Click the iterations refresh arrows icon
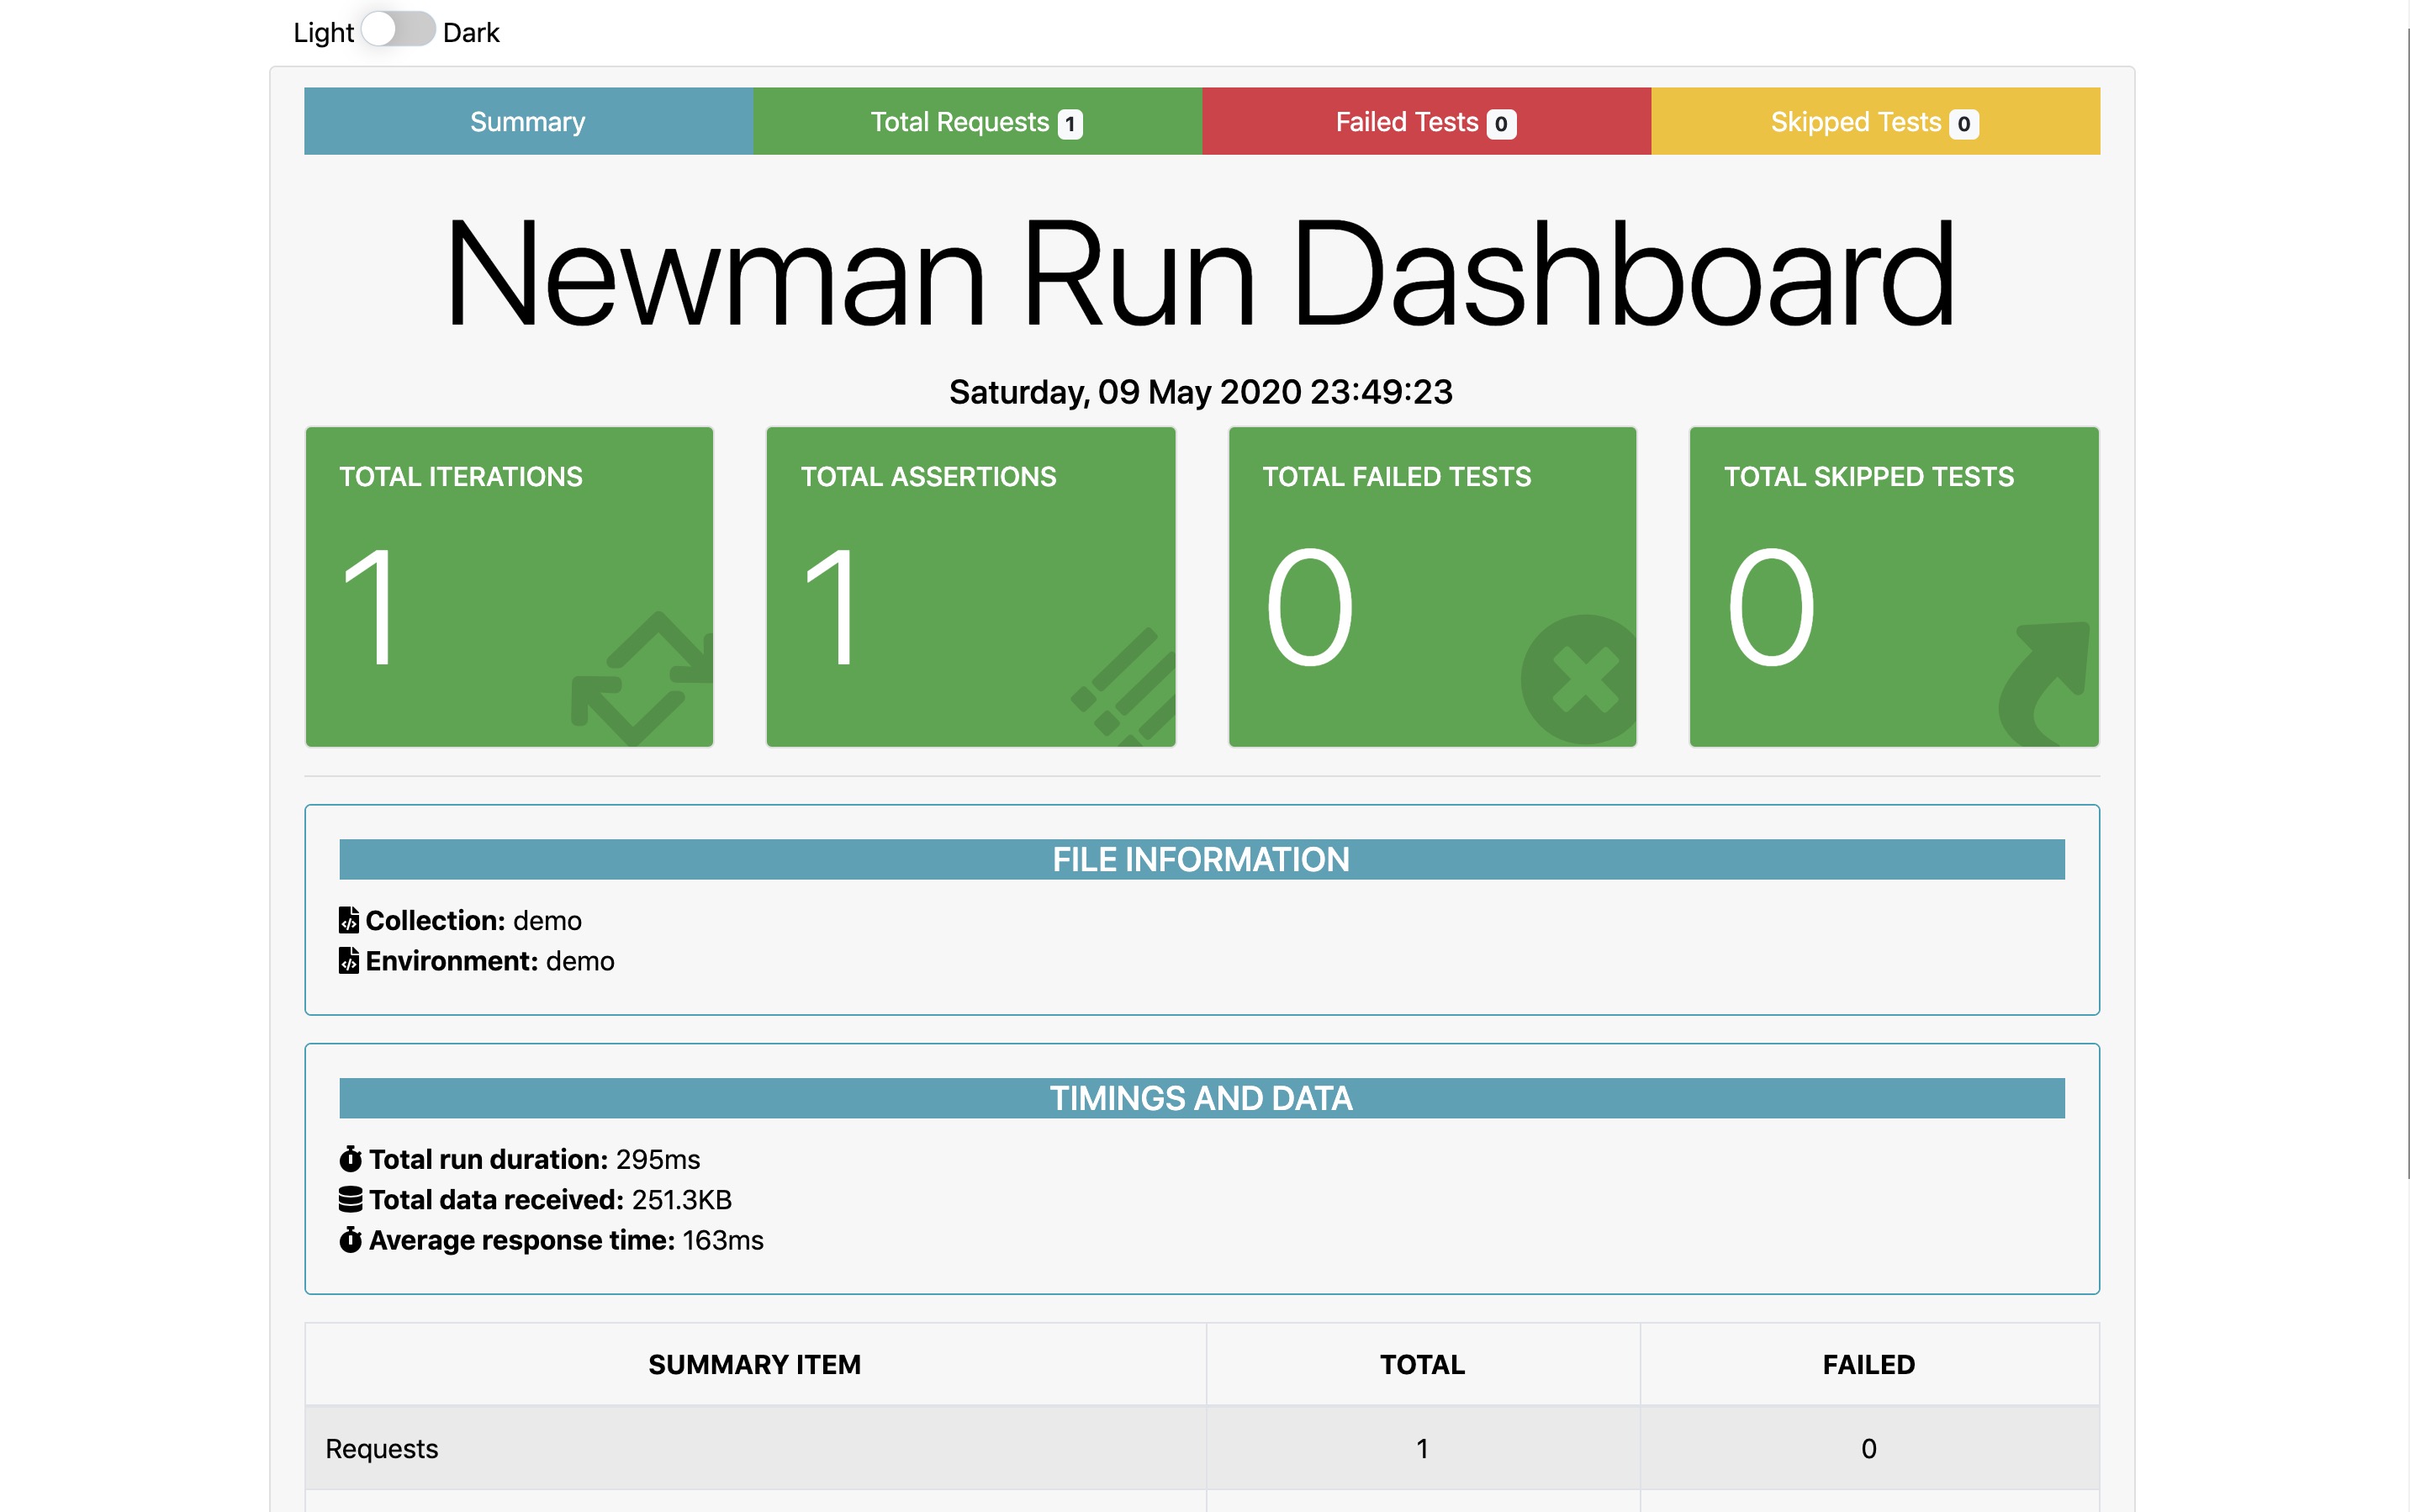This screenshot has height=1512, width=2410. [x=641, y=680]
